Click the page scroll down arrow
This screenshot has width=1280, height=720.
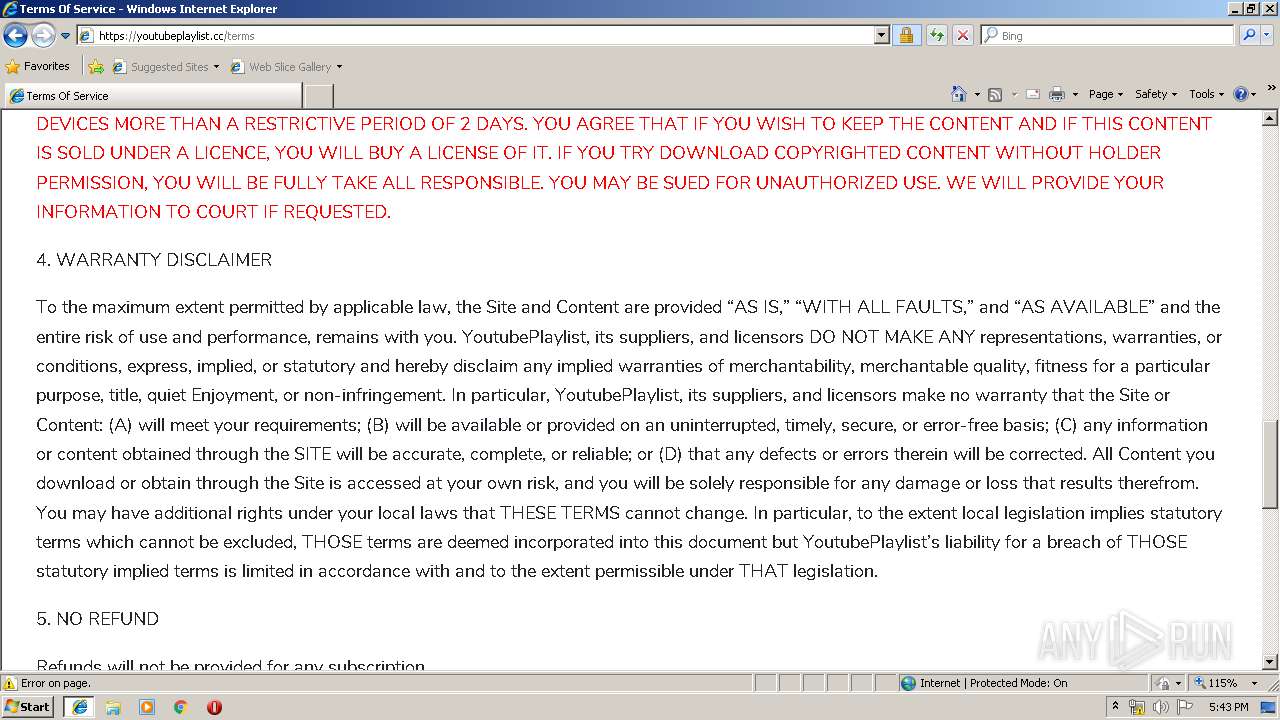1270,662
